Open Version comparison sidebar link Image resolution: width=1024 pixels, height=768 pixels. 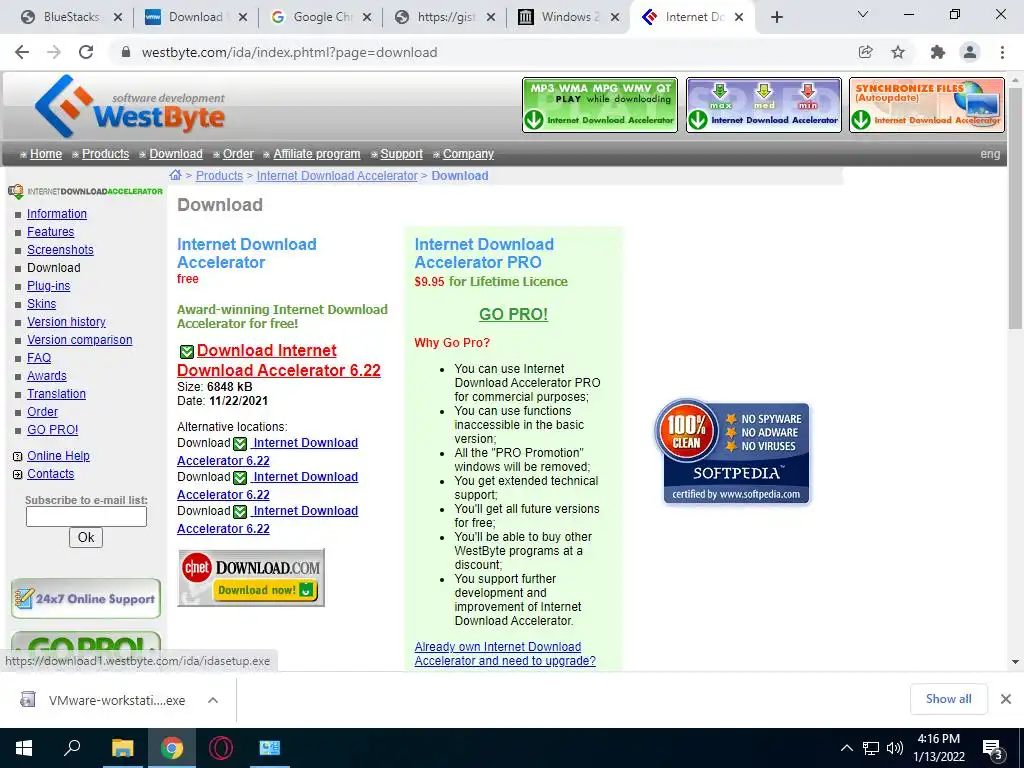click(x=80, y=340)
